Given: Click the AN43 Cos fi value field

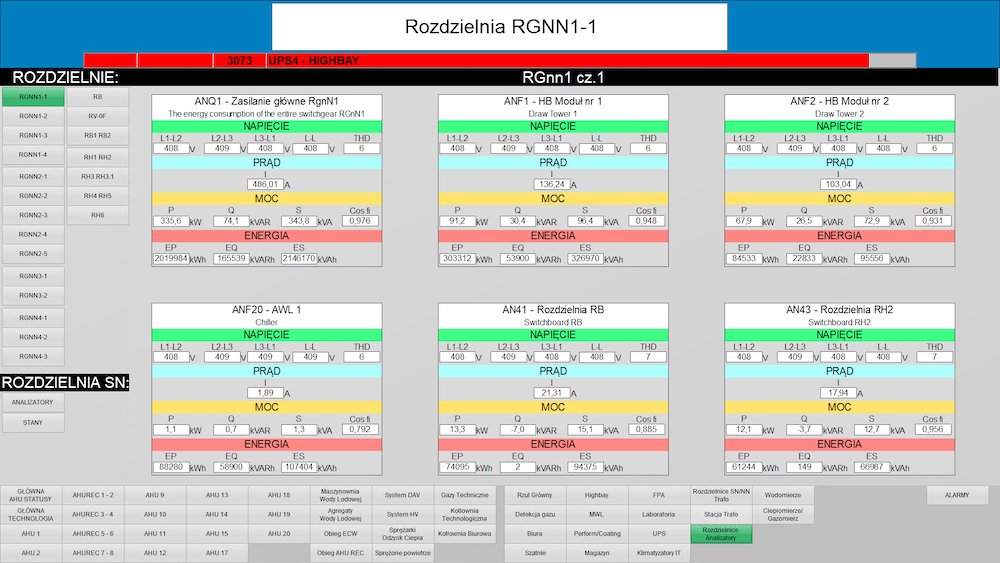Looking at the screenshot, I should point(932,430).
